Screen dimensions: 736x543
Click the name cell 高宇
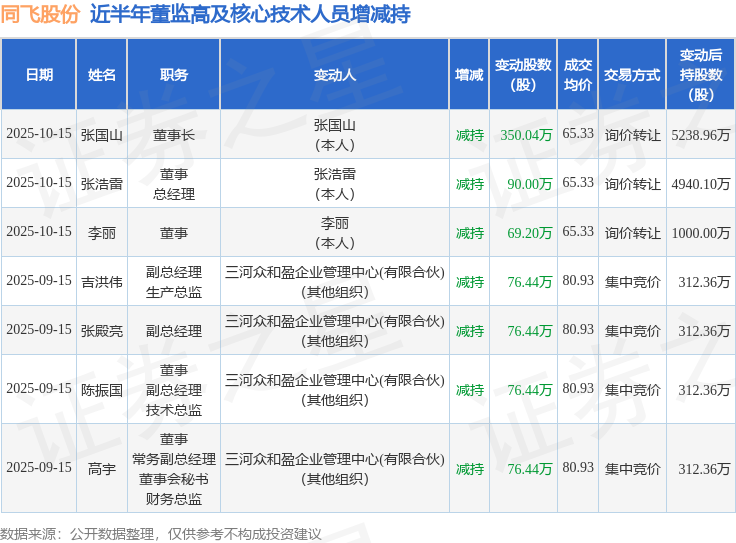[x=102, y=469]
